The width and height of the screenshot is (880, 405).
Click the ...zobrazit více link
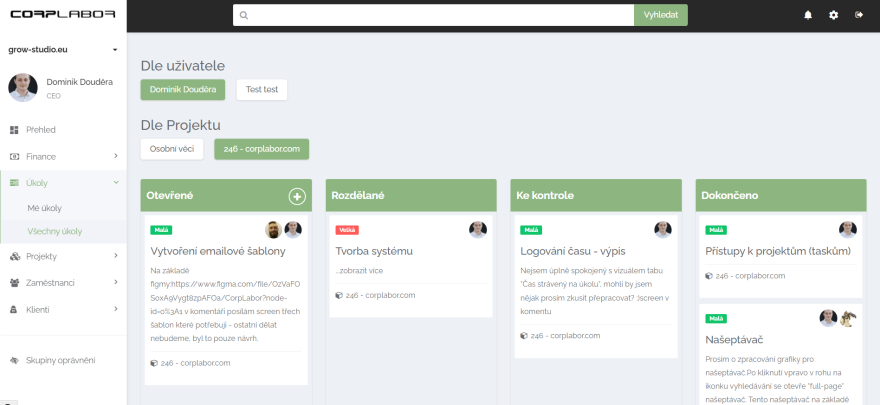click(359, 271)
